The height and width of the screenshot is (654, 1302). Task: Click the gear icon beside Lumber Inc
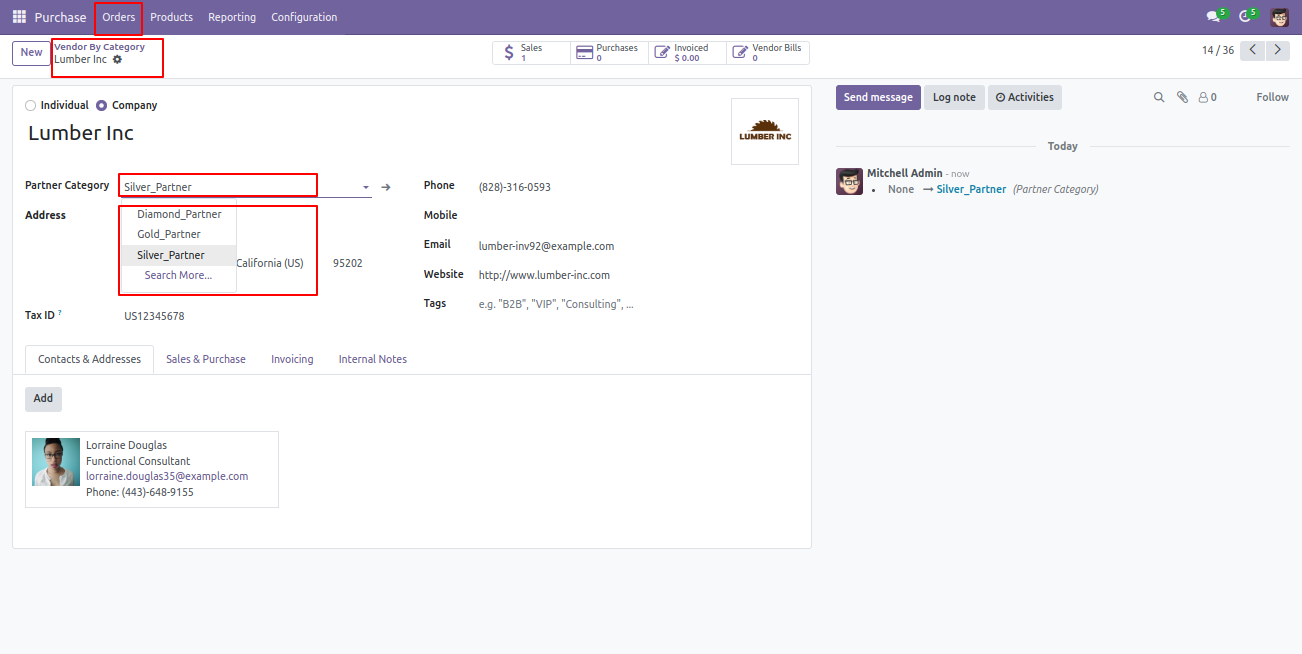click(x=117, y=60)
